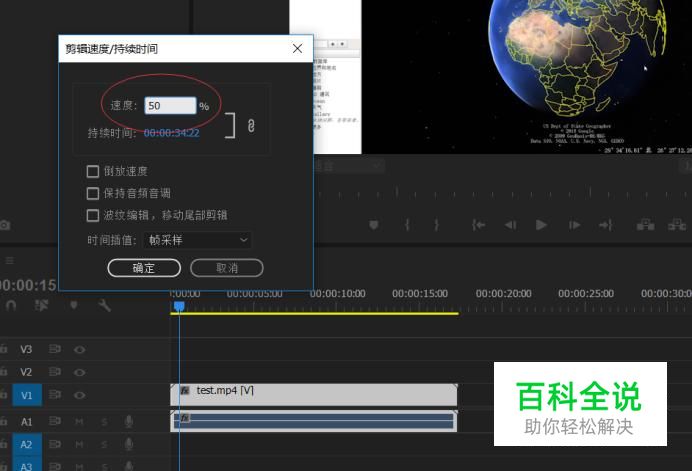692x471 pixels.
Task: Solo track A2 with S button
Action: 104,445
